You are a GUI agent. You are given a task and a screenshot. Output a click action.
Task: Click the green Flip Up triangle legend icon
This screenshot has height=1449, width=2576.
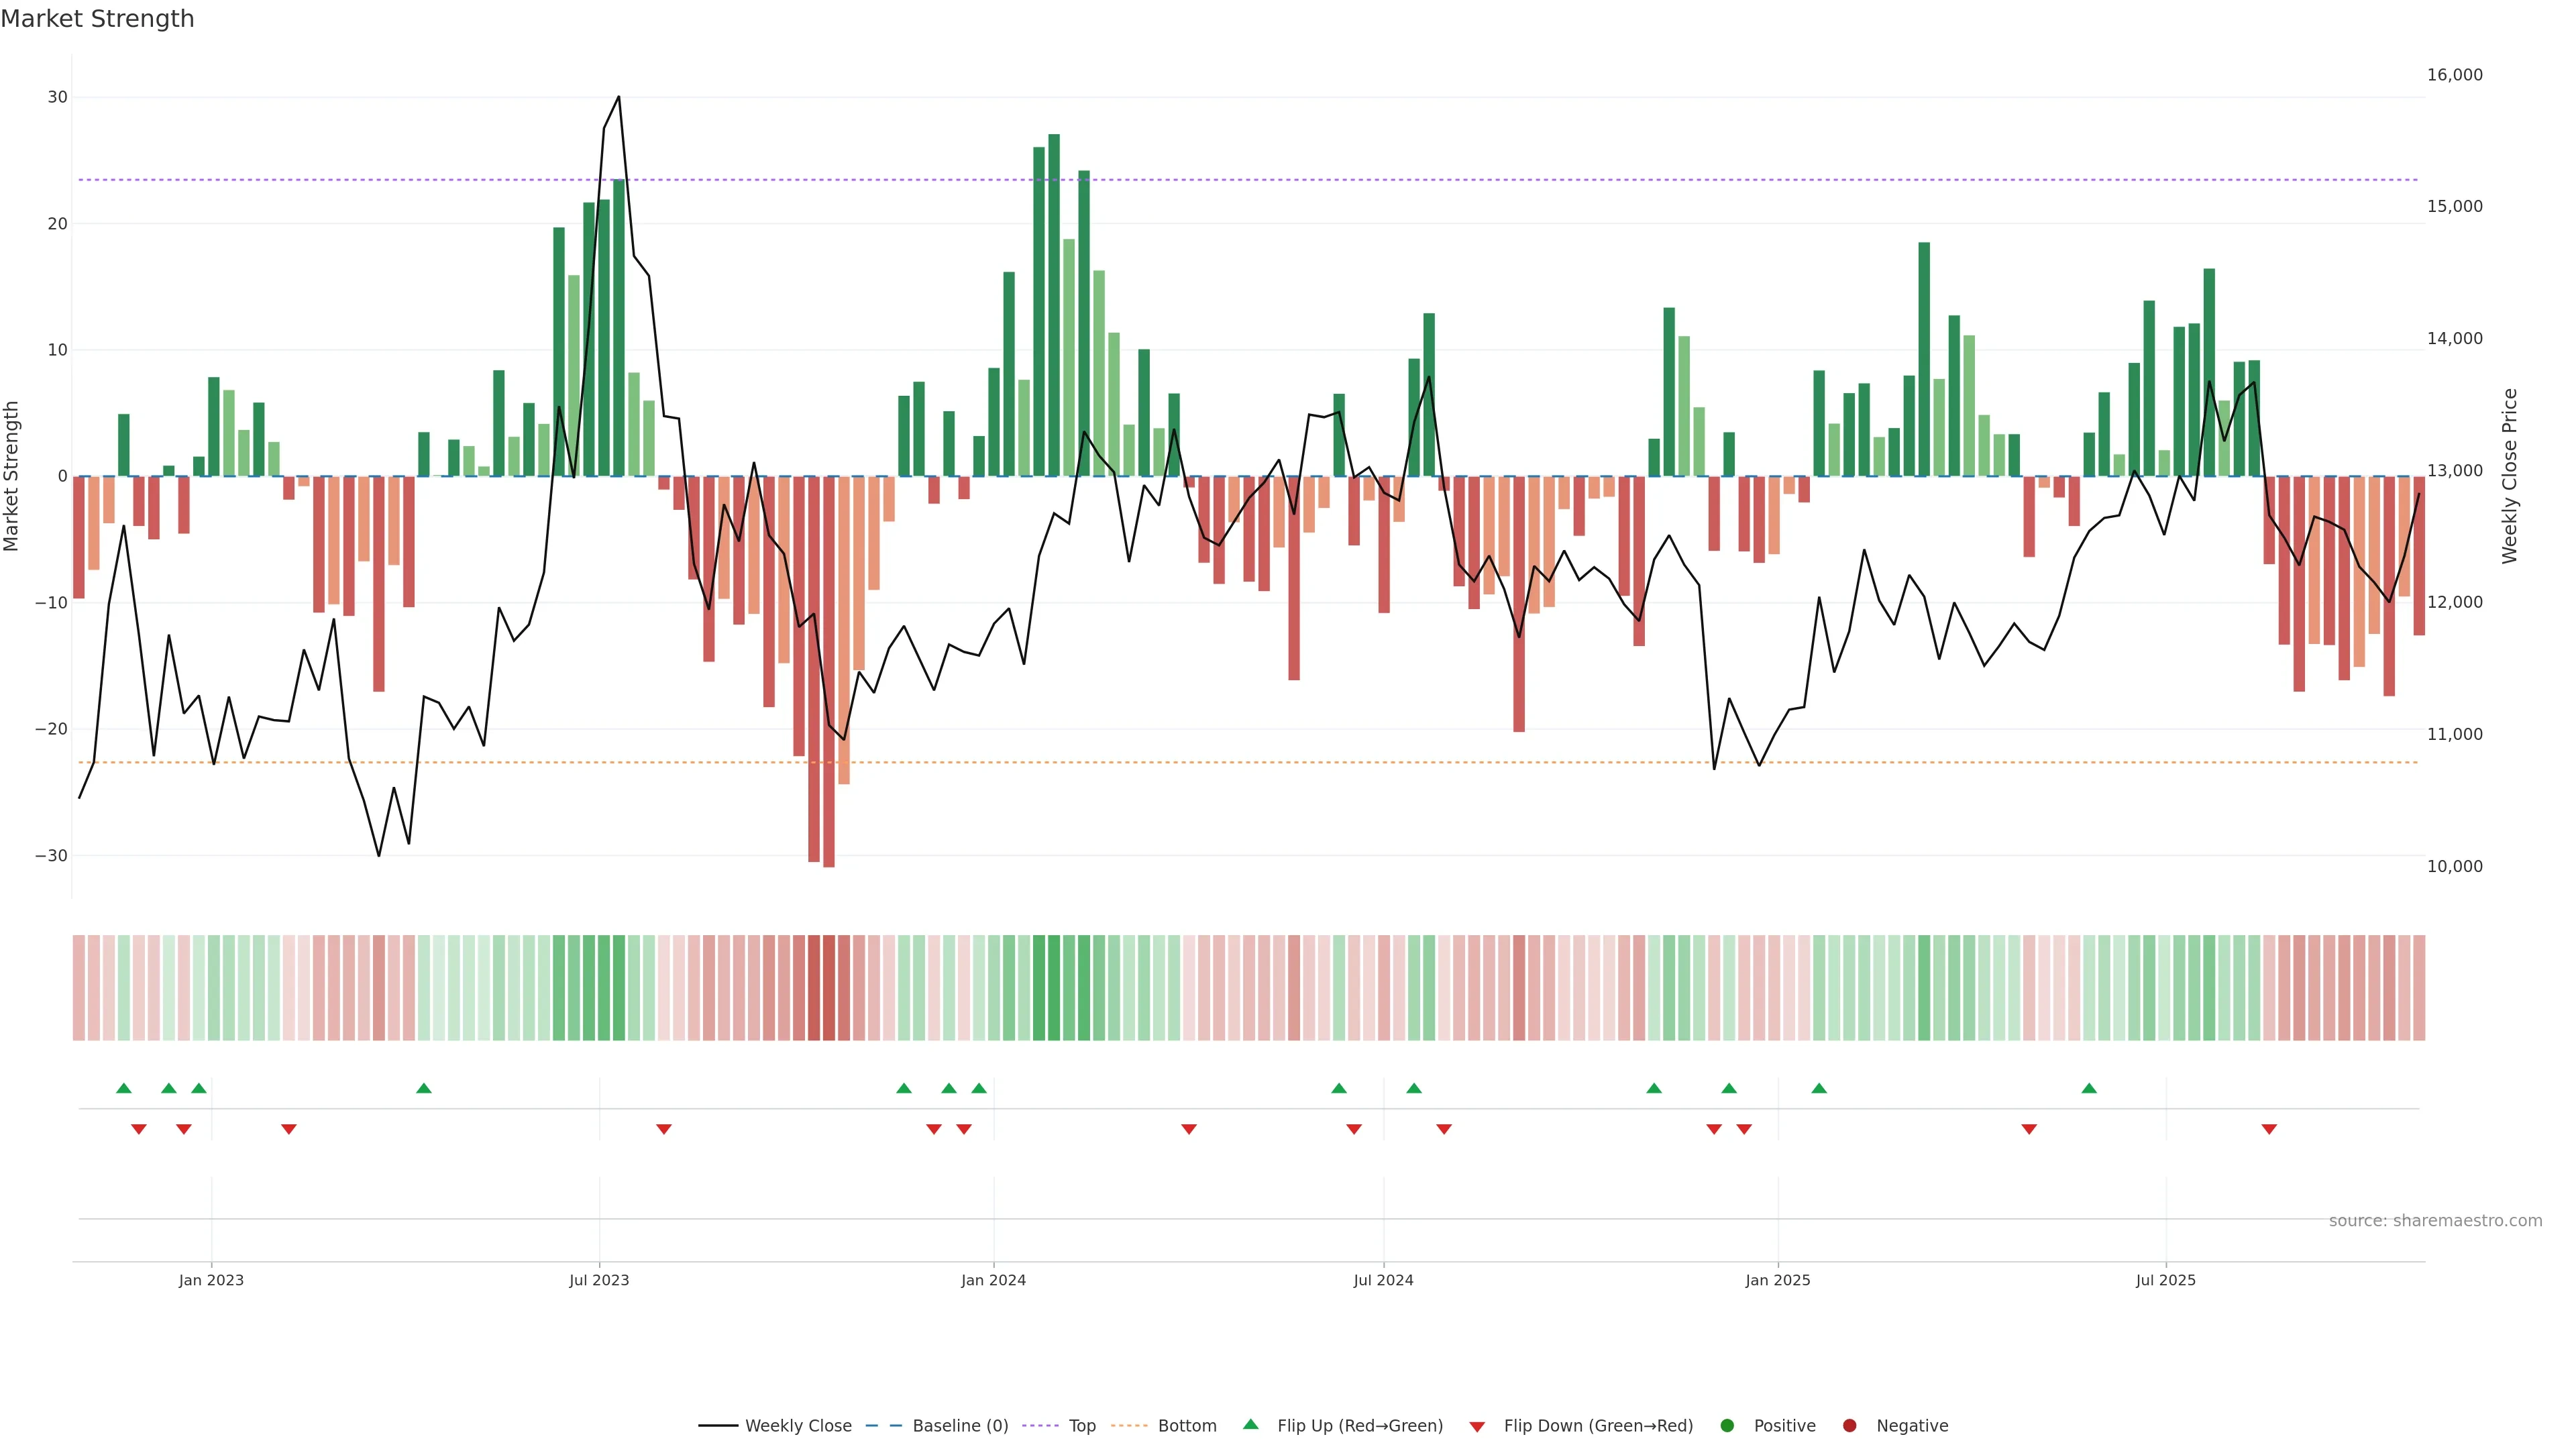click(1250, 1424)
